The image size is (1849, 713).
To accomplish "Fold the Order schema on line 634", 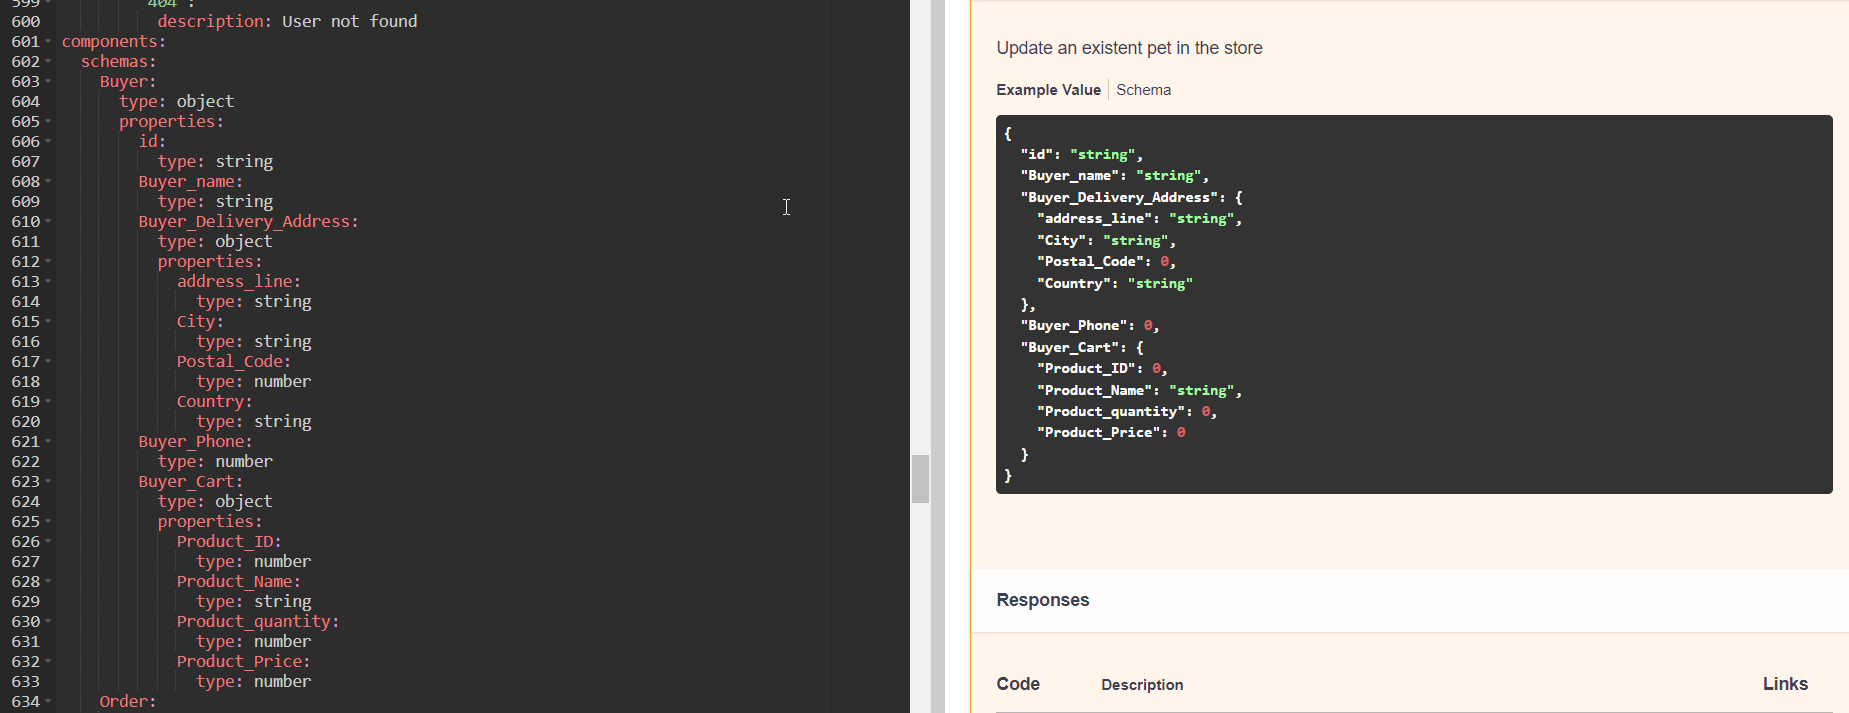I will tap(48, 702).
